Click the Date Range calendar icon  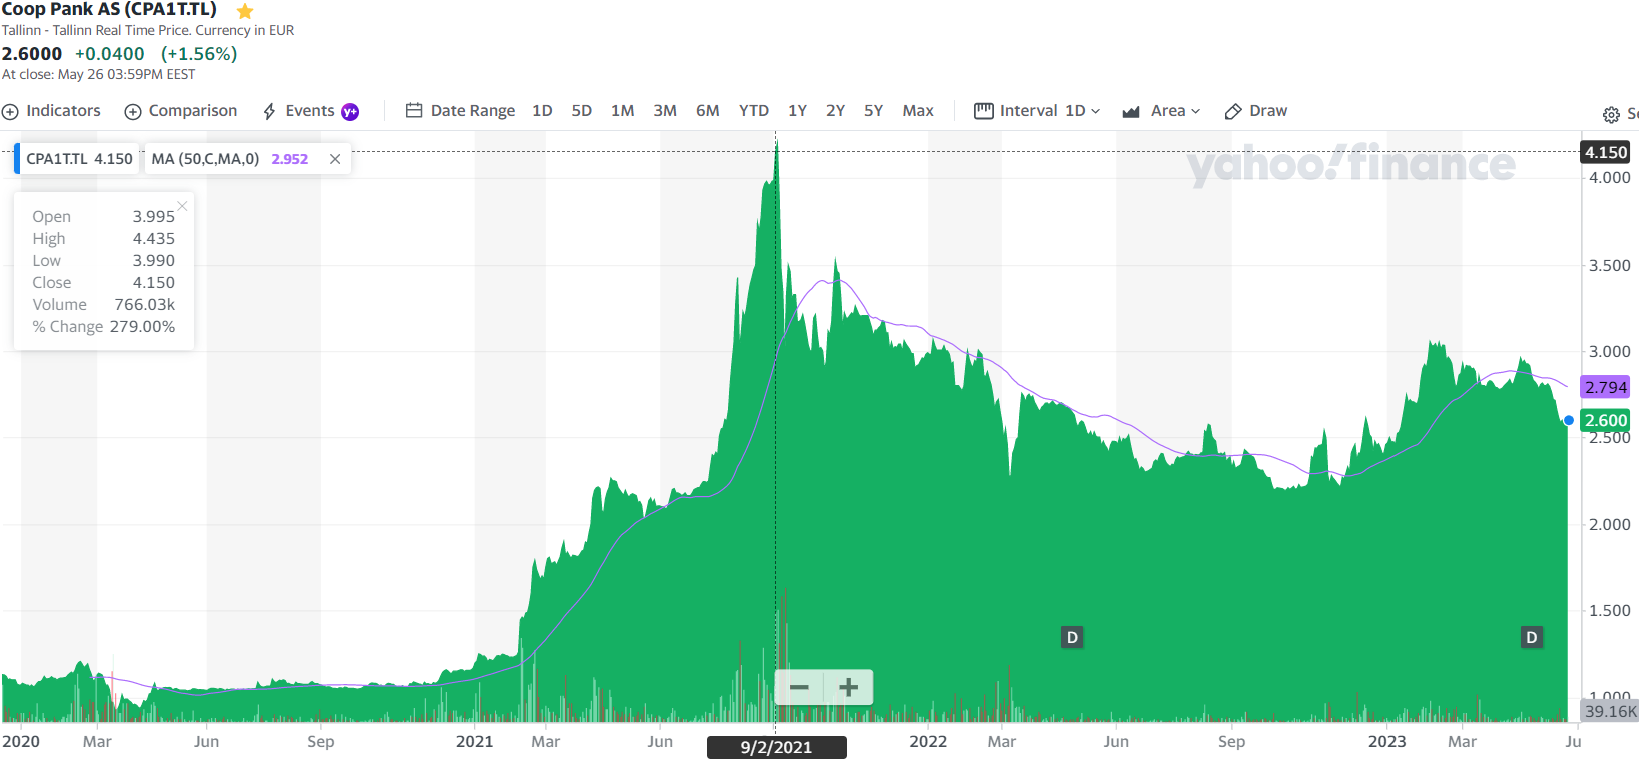[x=414, y=111]
